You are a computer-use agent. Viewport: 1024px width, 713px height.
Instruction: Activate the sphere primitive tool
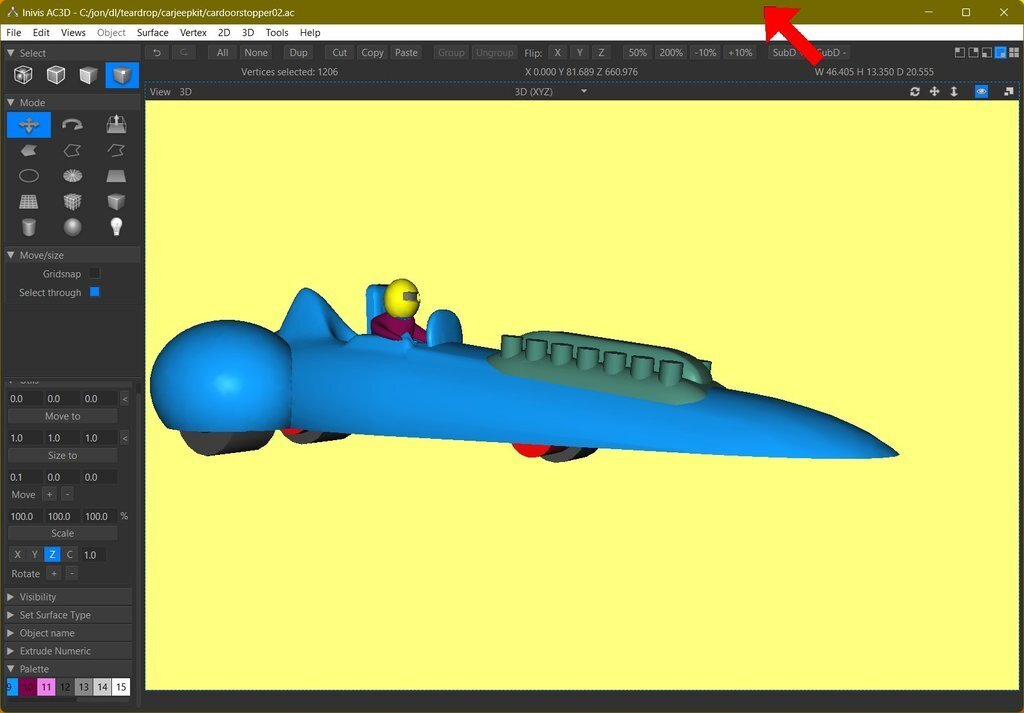point(71,227)
